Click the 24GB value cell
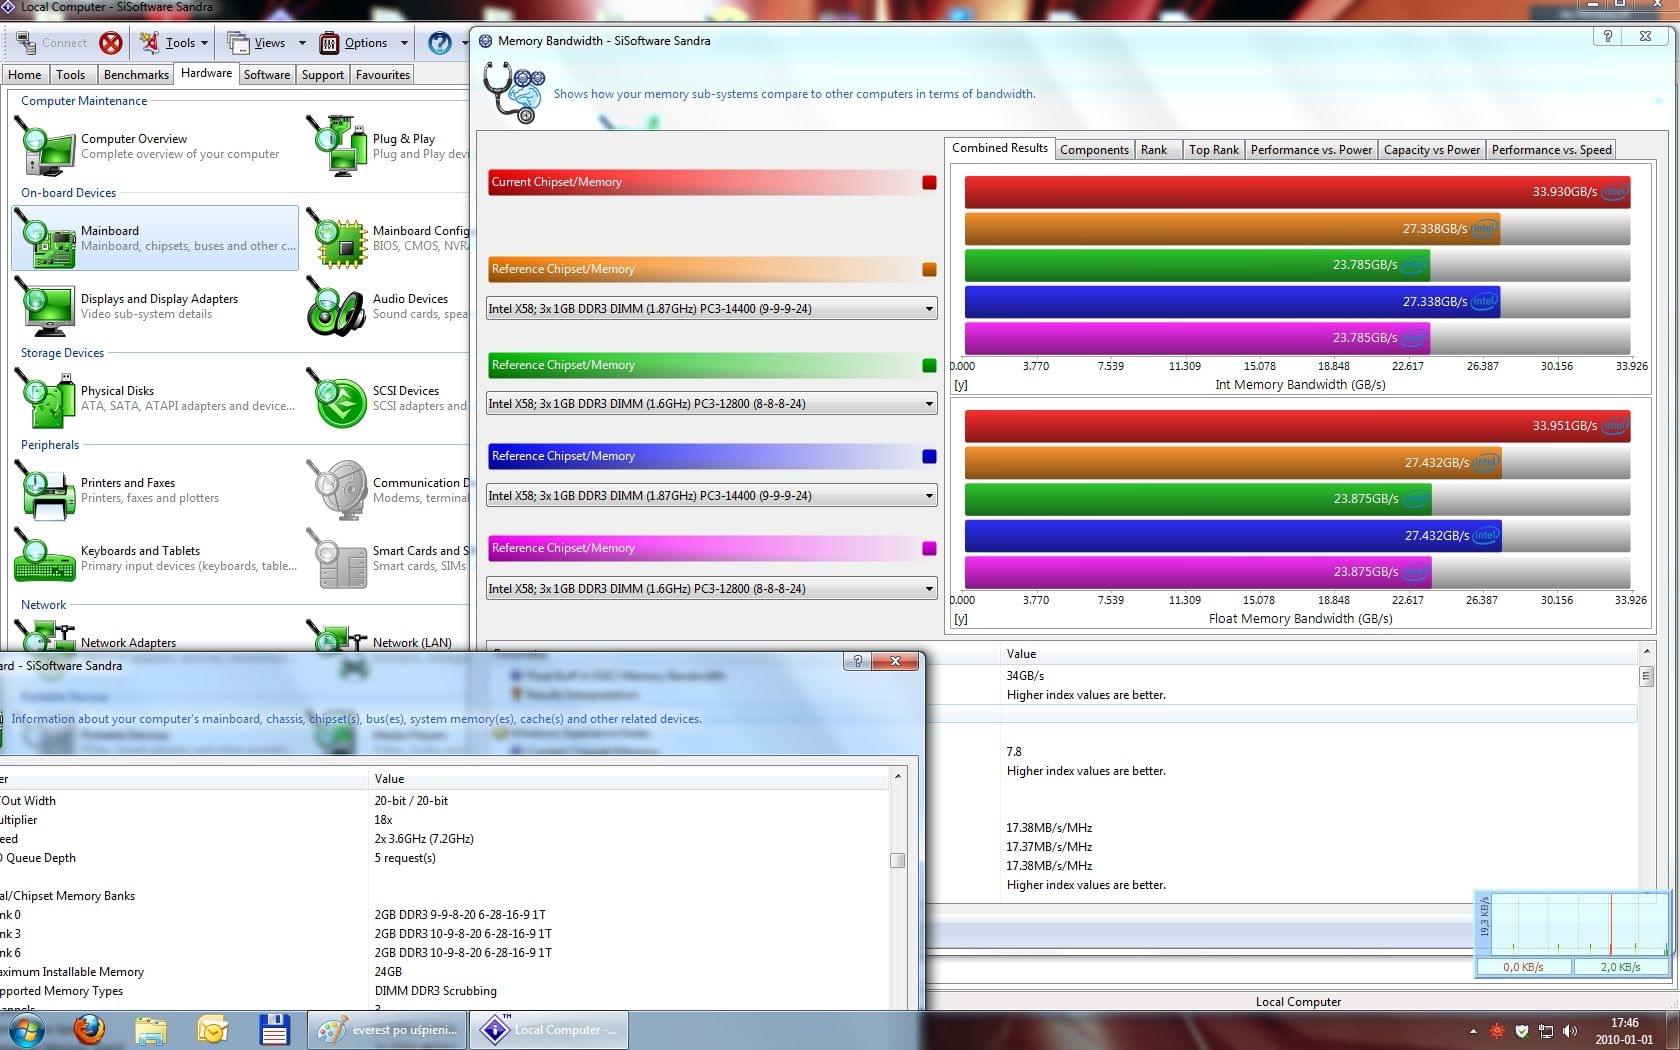 388,972
